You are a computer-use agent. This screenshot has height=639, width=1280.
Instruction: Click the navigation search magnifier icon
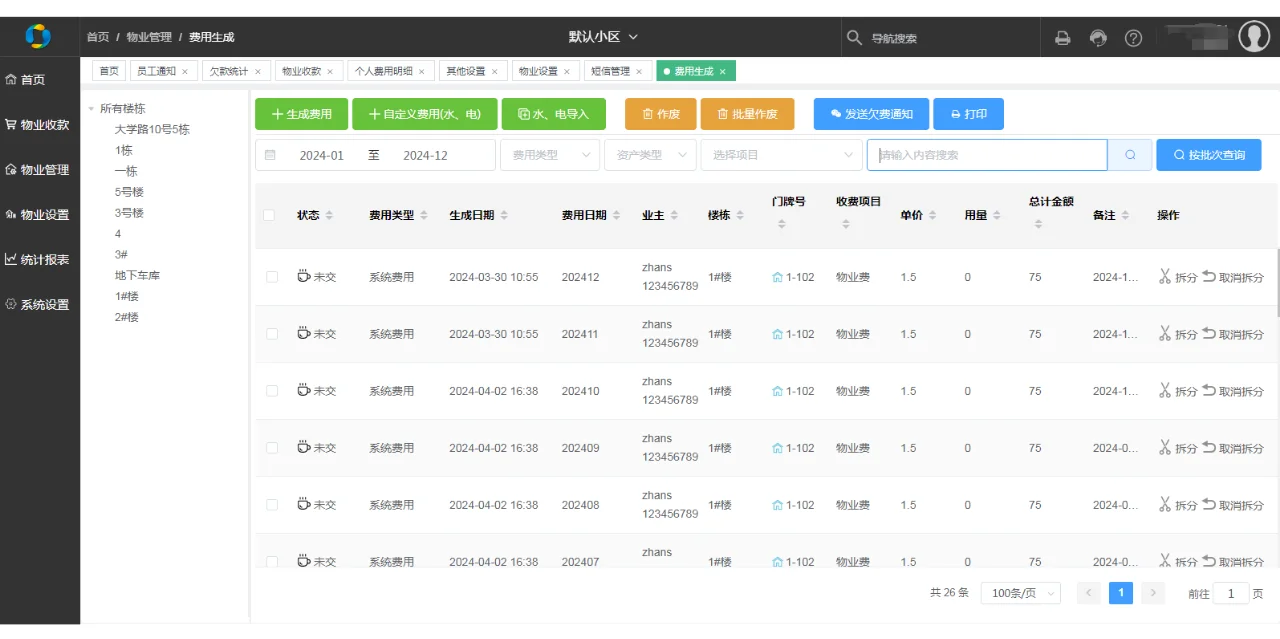(x=854, y=36)
